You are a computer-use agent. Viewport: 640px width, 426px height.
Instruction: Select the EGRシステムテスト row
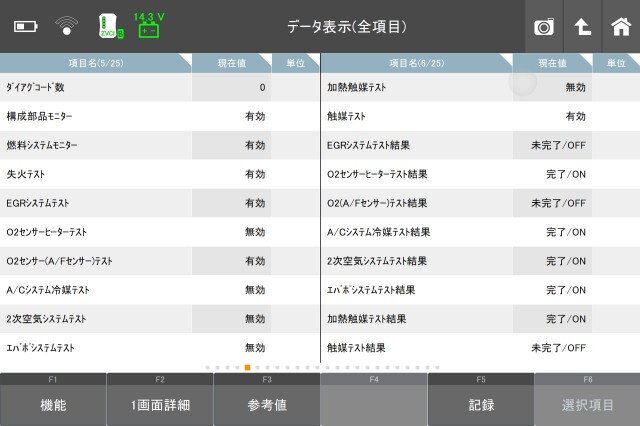pyautogui.click(x=160, y=203)
